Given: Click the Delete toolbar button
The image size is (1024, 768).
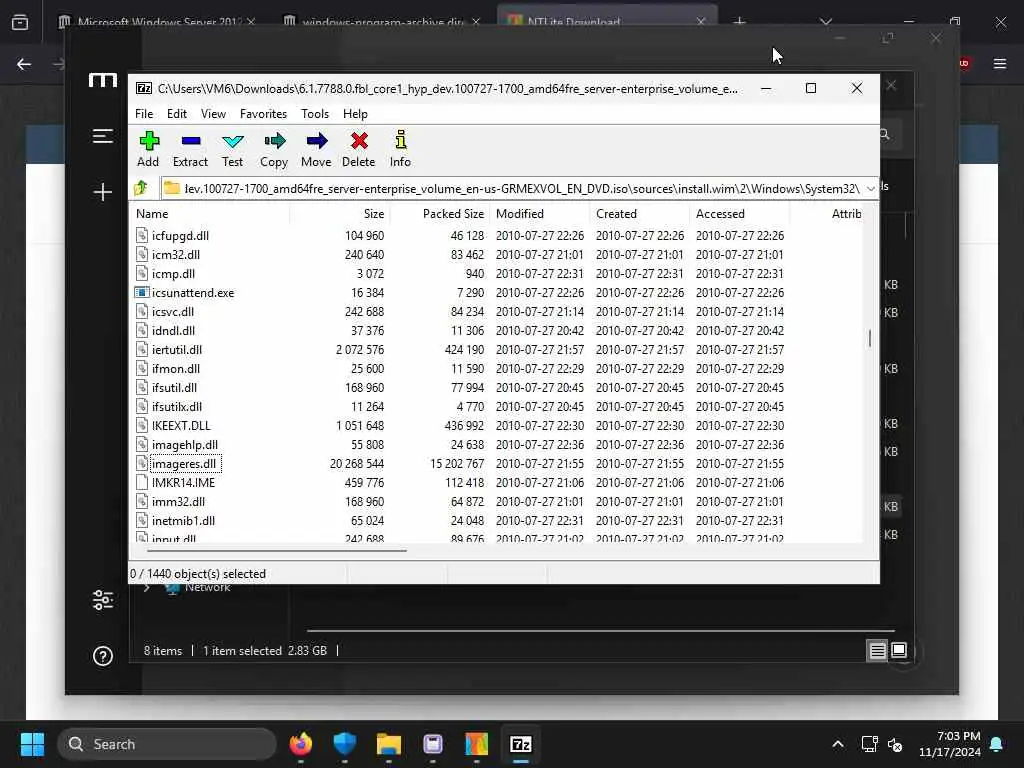Looking at the screenshot, I should pos(359,150).
